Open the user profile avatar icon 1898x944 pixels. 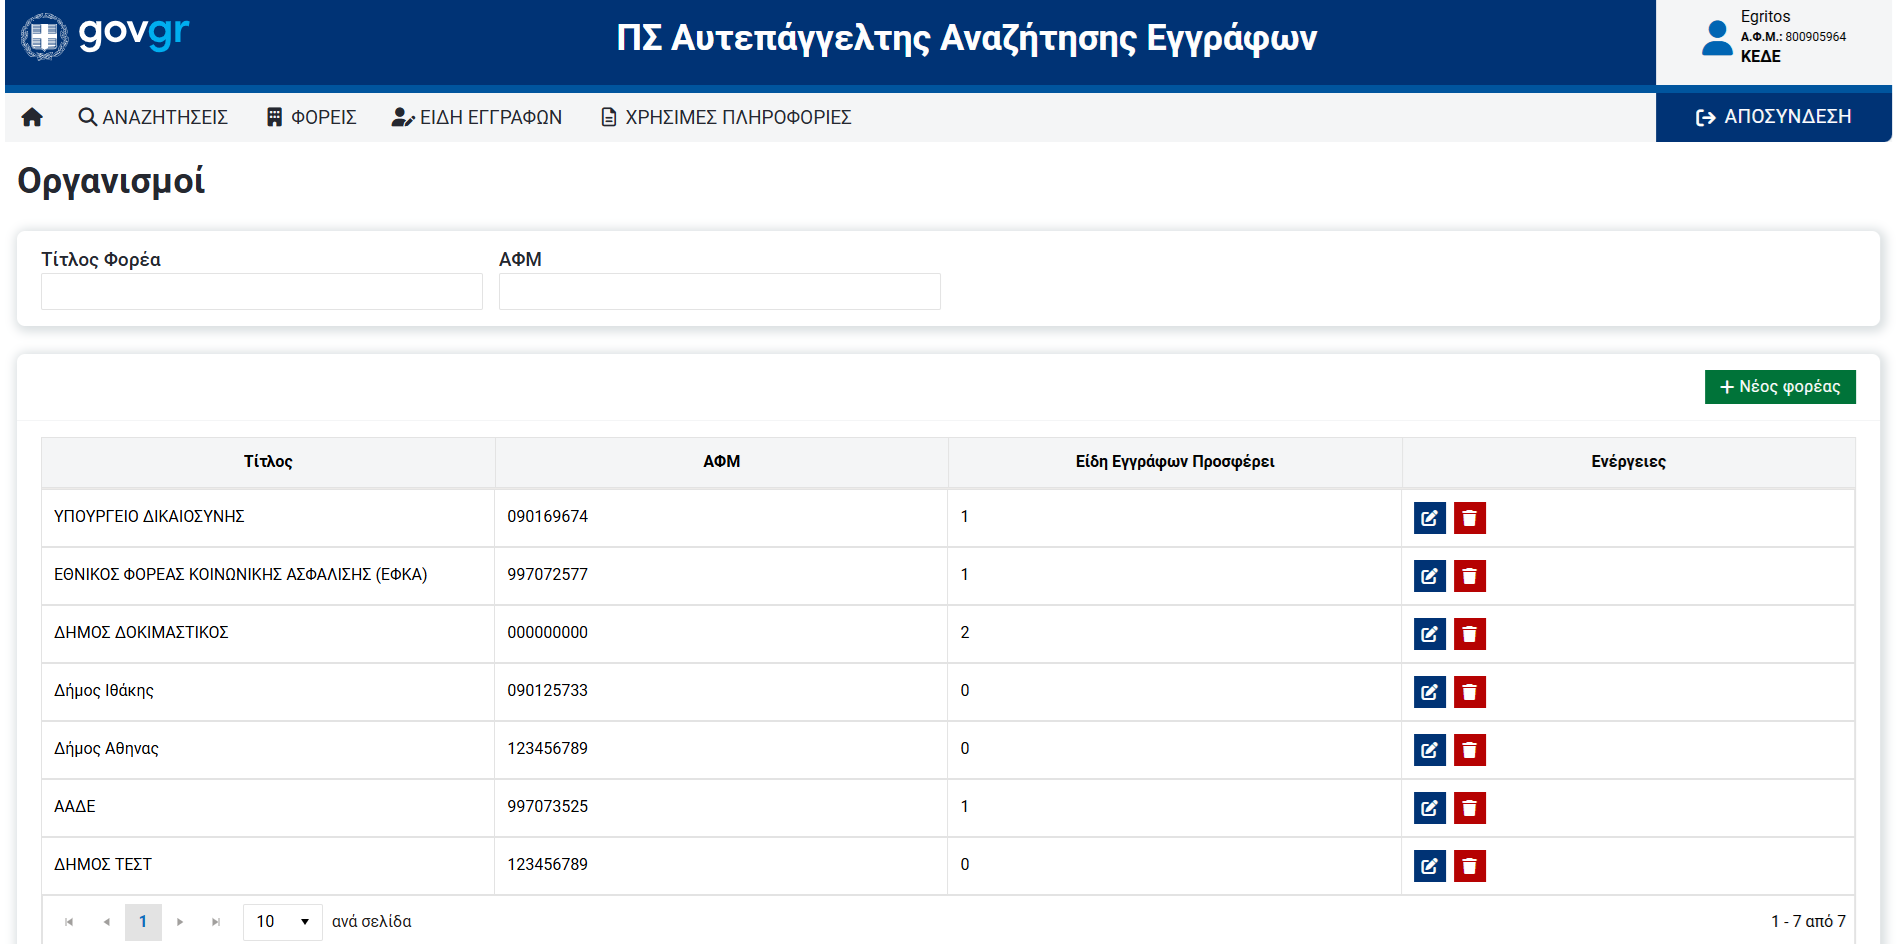1717,38
